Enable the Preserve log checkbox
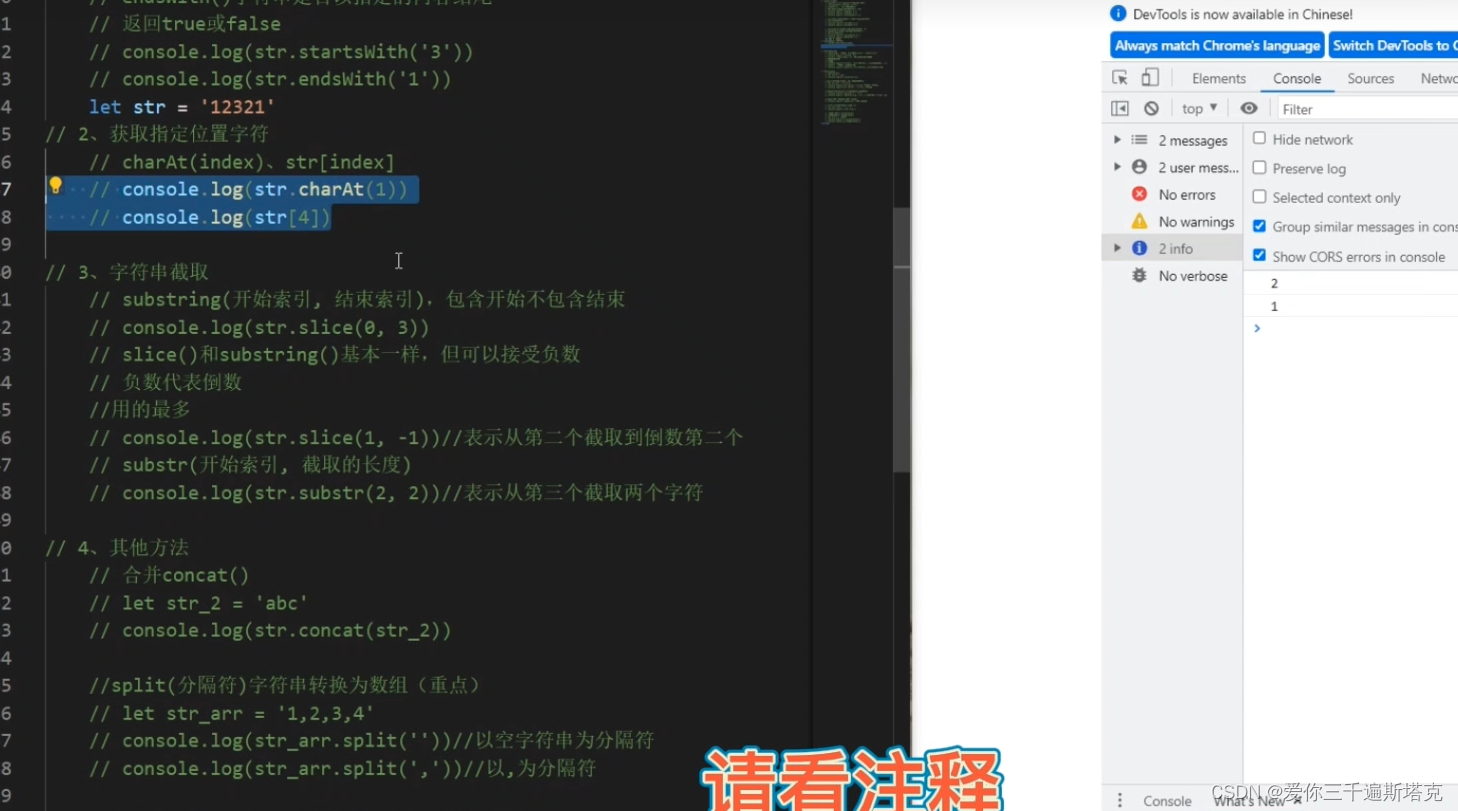Image resolution: width=1458 pixels, height=811 pixels. coord(1259,168)
